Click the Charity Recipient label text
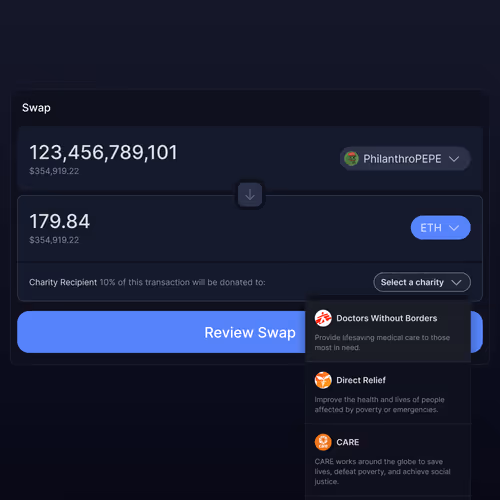The image size is (500, 500). [63, 282]
